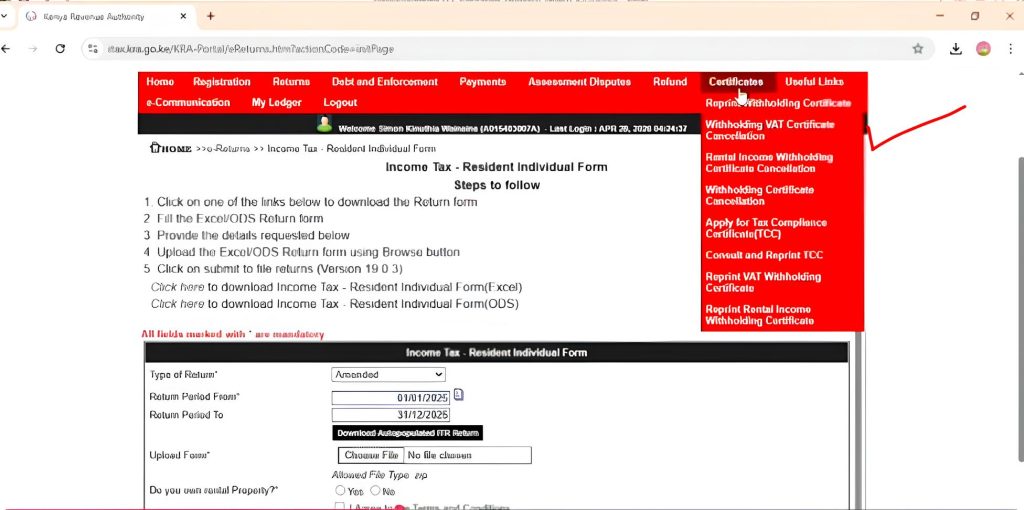Viewport: 1024px width, 510px height.
Task: Open My Ledger menu
Action: pos(276,103)
